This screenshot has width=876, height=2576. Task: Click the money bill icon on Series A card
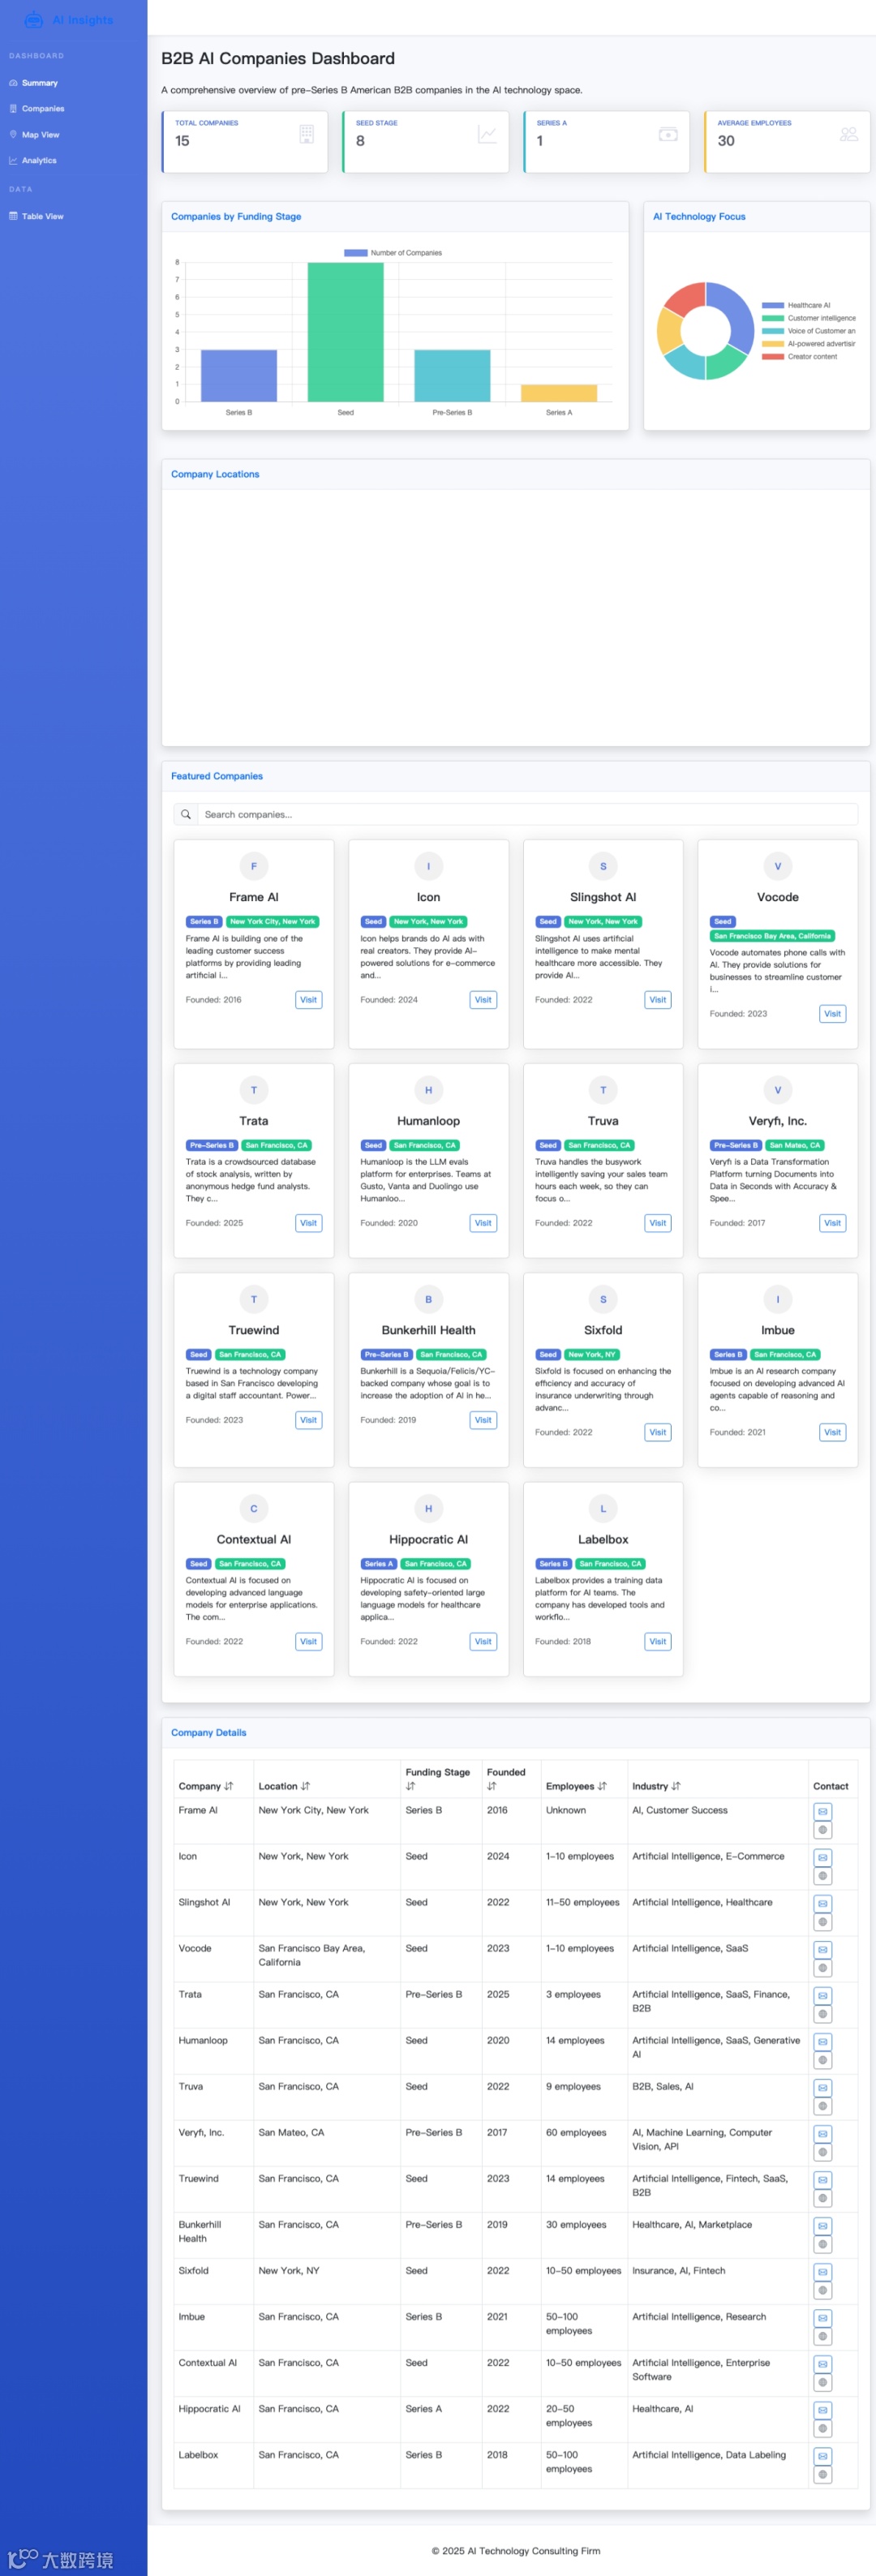[668, 134]
